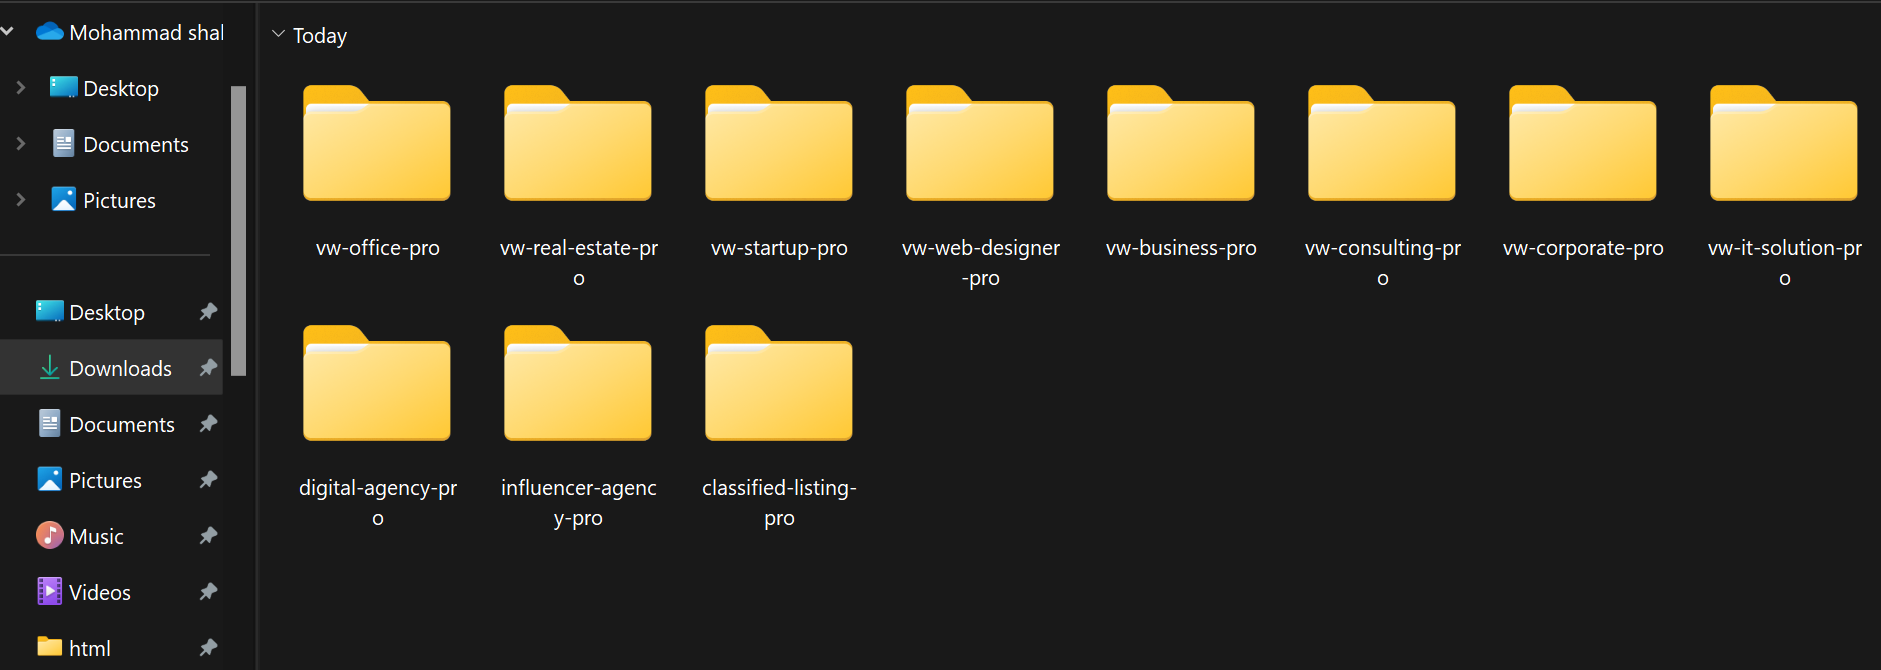The height and width of the screenshot is (670, 1881).
Task: Select the vw-web-designer-pro folder
Action: point(980,145)
